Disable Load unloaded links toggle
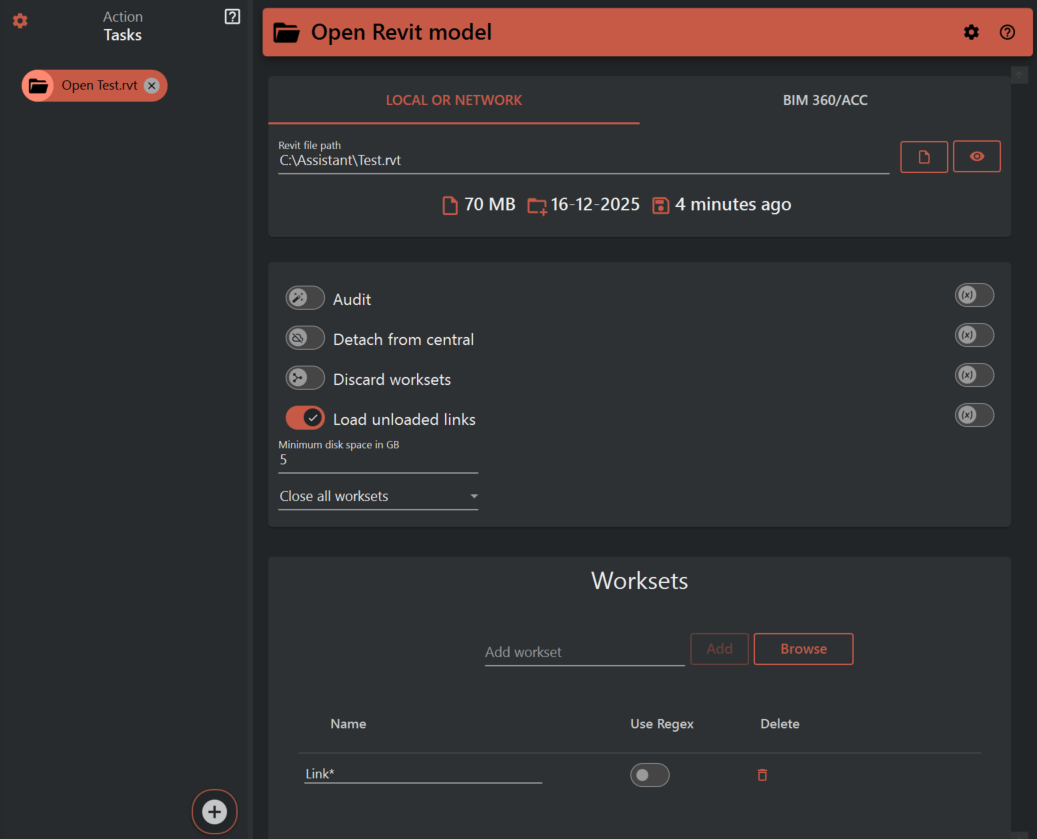The width and height of the screenshot is (1037, 839). click(305, 418)
